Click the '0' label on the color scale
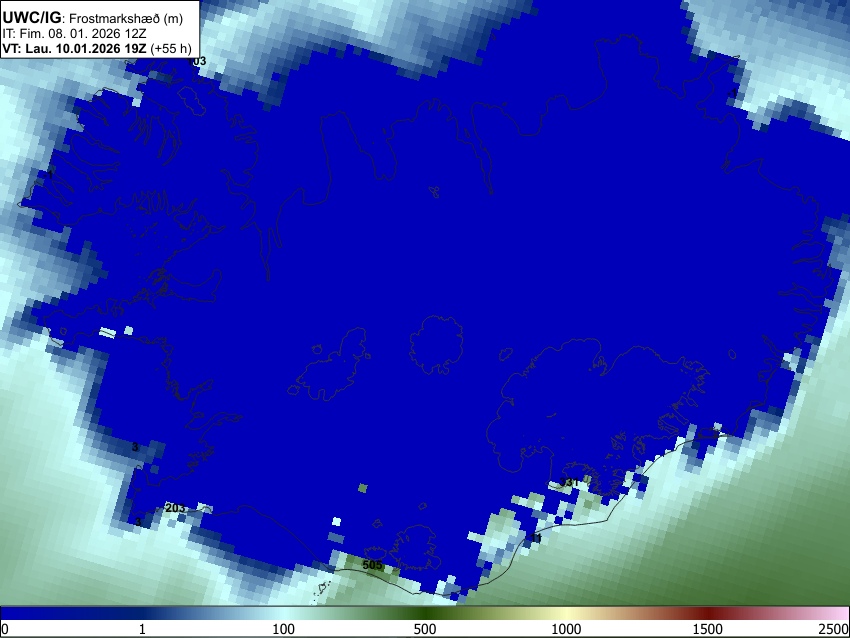Screen dimensions: 850x638 coord(5,629)
